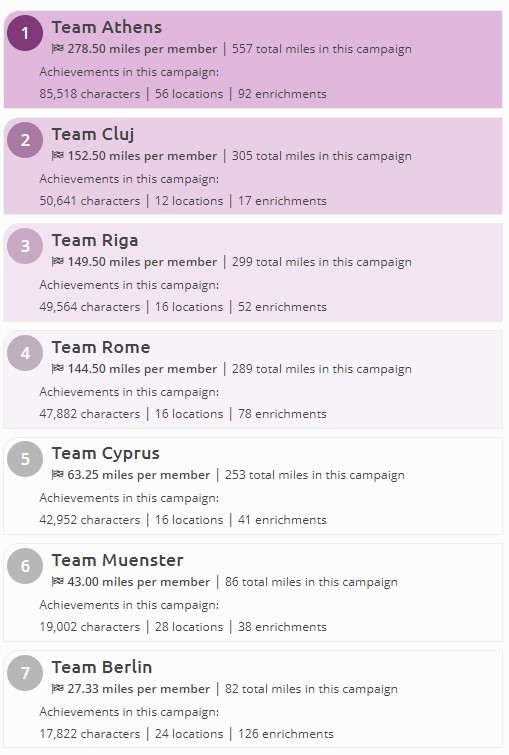Click the rank 6 grey badge
Image resolution: width=509 pixels, height=755 pixels.
click(25, 565)
